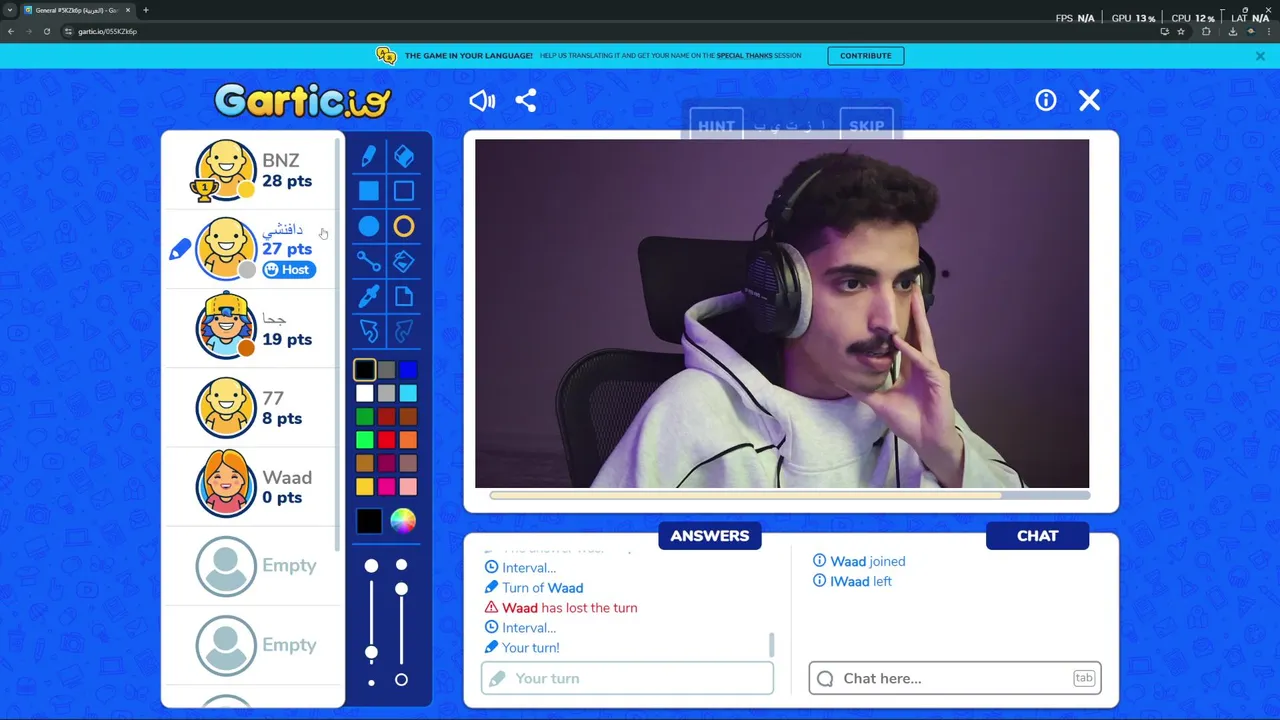
Task: Select the outlined circle tool
Action: coord(404,226)
